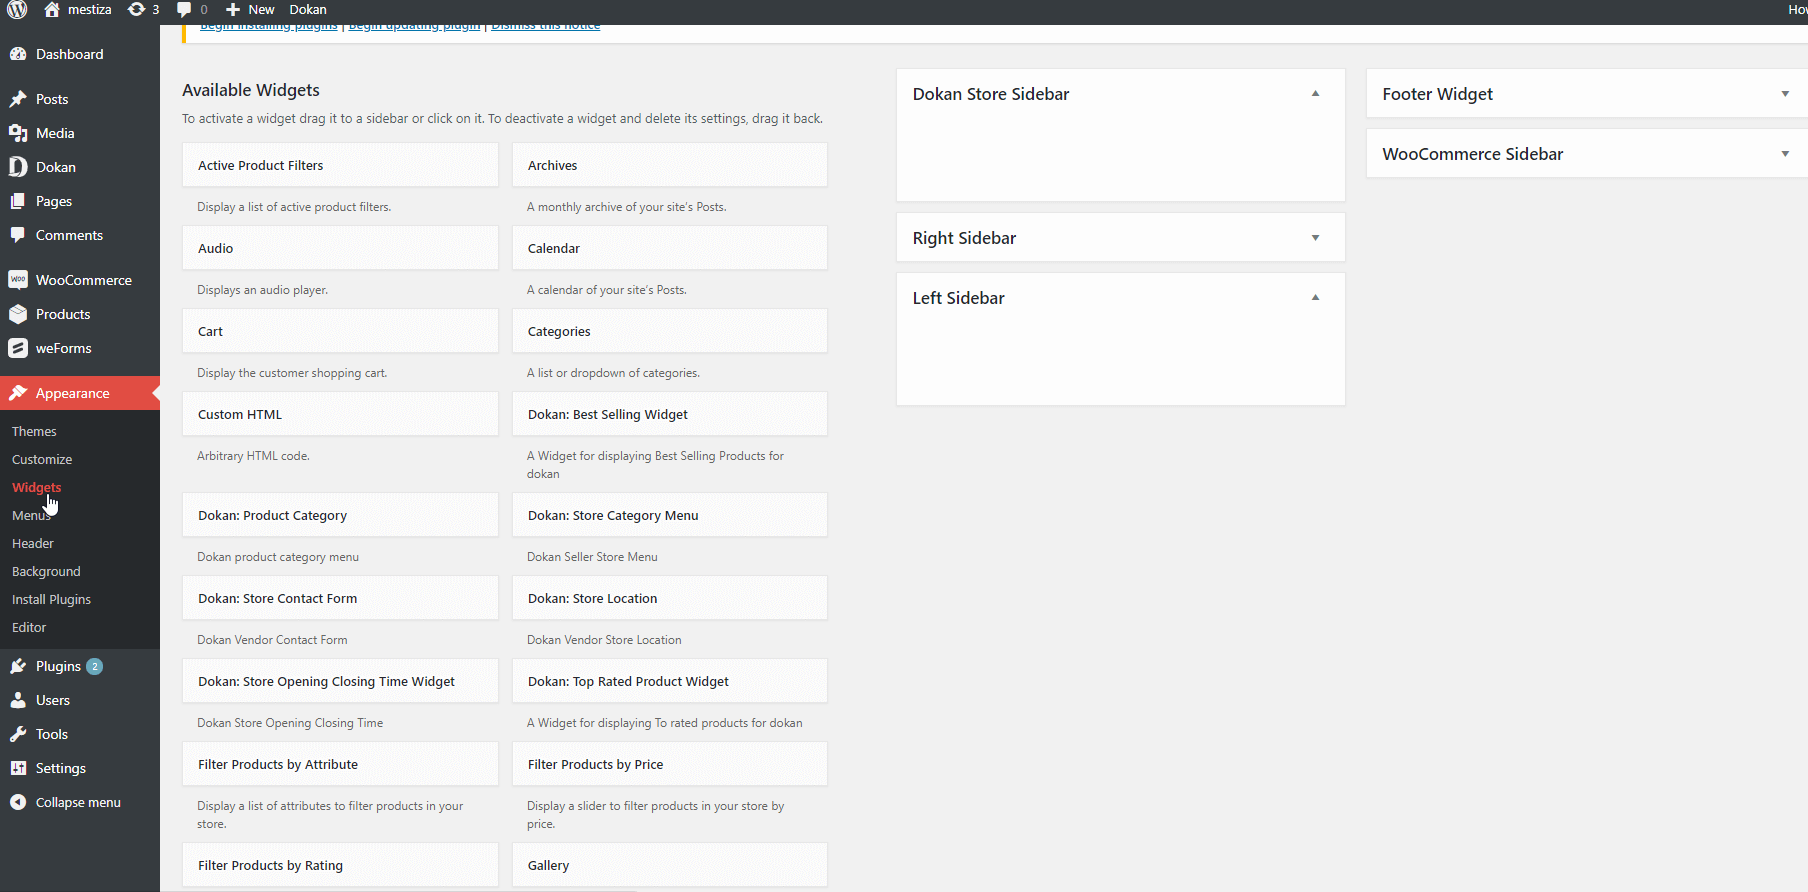Expand the Footer Widget panel arrow
The width and height of the screenshot is (1808, 892).
(x=1785, y=94)
